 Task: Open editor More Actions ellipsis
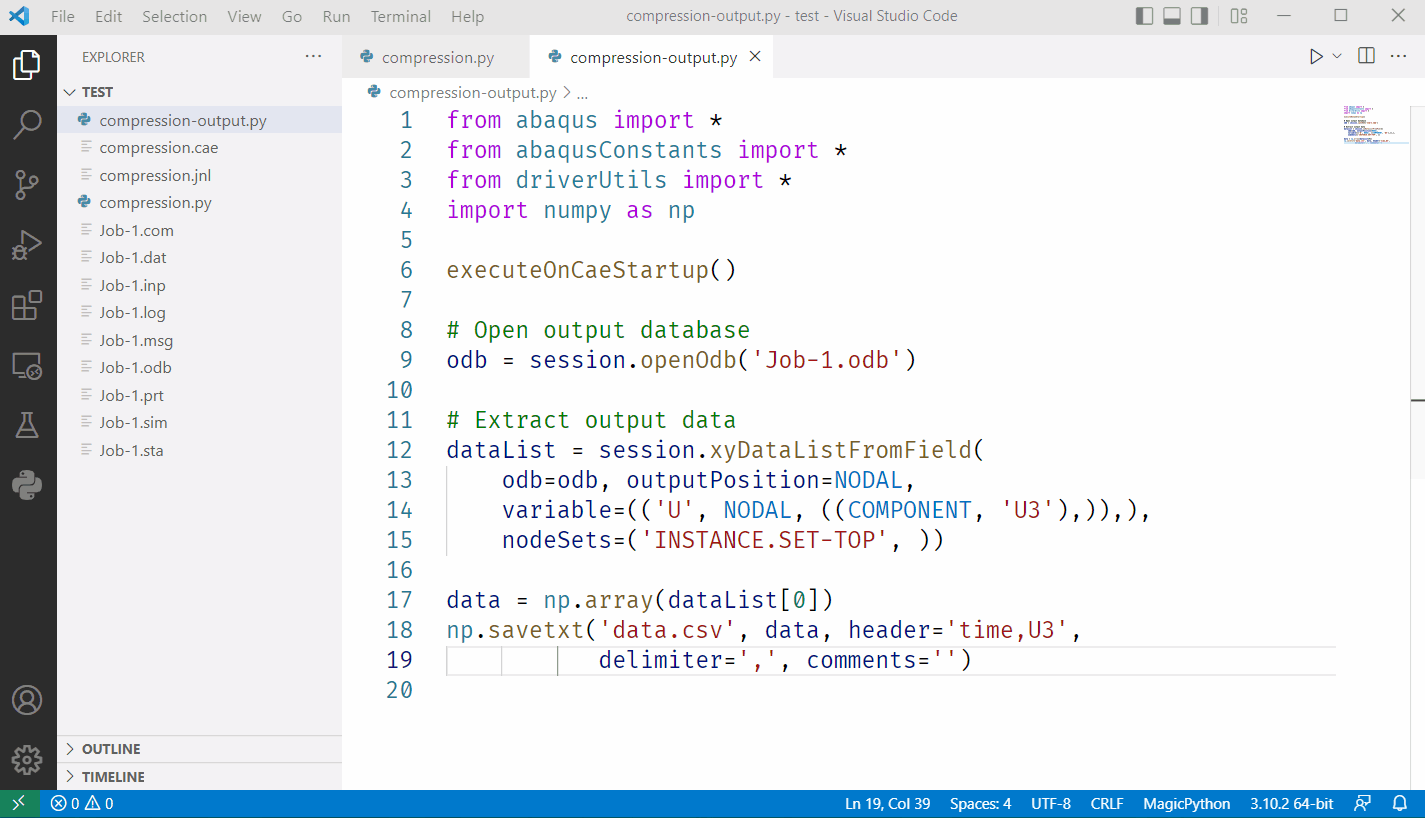click(1399, 57)
